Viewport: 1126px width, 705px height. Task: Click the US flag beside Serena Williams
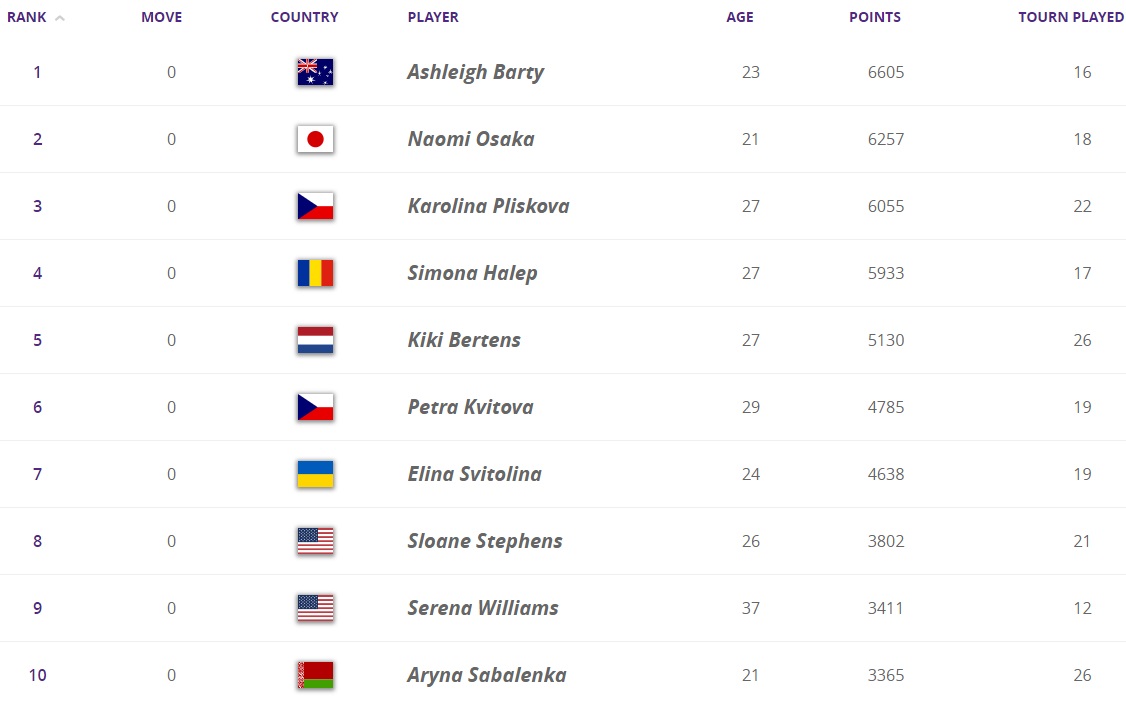[x=315, y=608]
